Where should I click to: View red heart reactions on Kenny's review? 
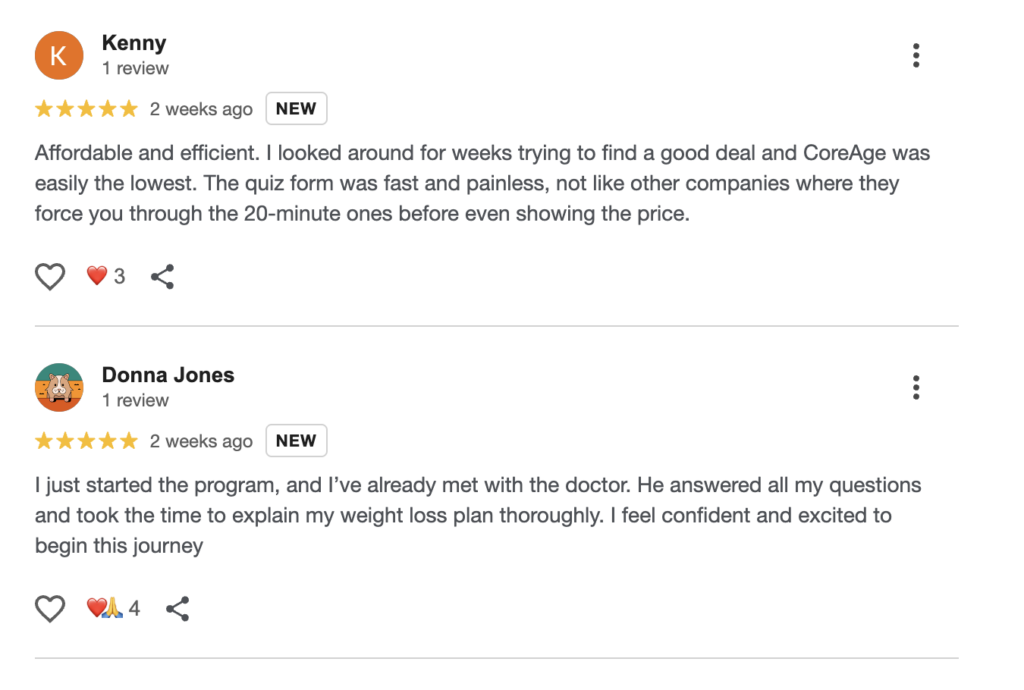pos(105,277)
